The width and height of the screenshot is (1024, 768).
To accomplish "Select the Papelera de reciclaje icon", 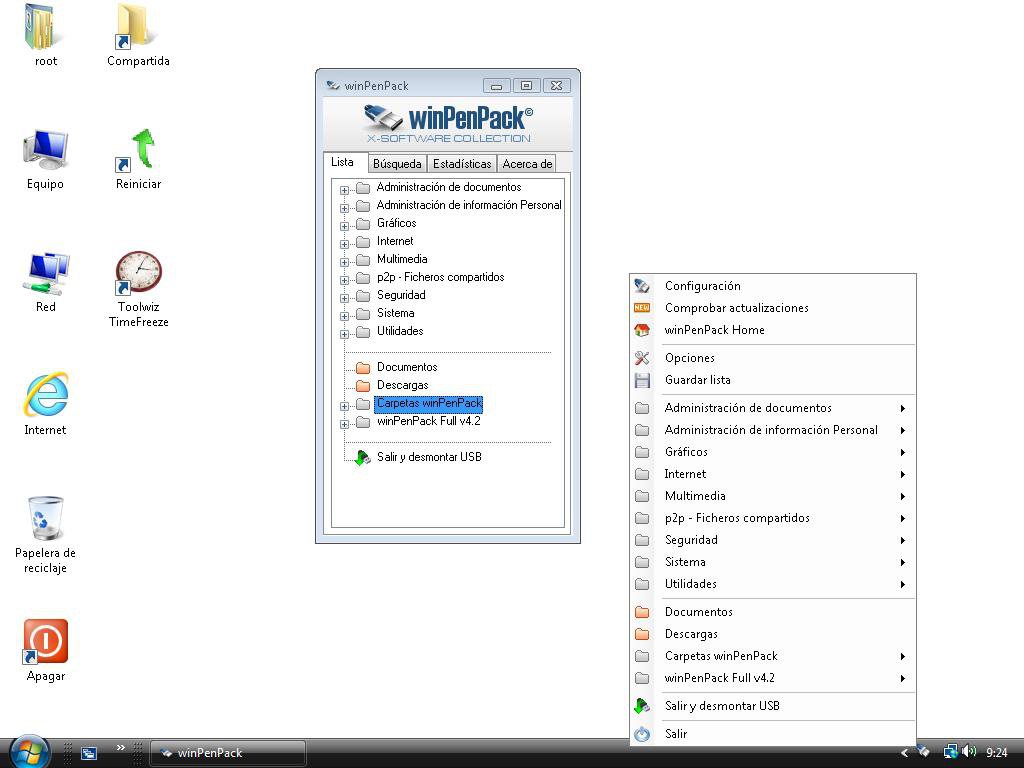I will pyautogui.click(x=45, y=518).
